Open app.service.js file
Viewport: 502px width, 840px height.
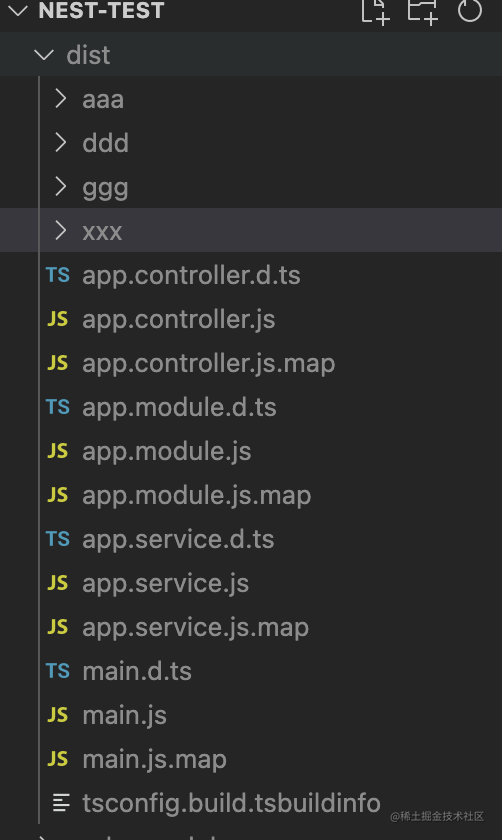[251, 582]
